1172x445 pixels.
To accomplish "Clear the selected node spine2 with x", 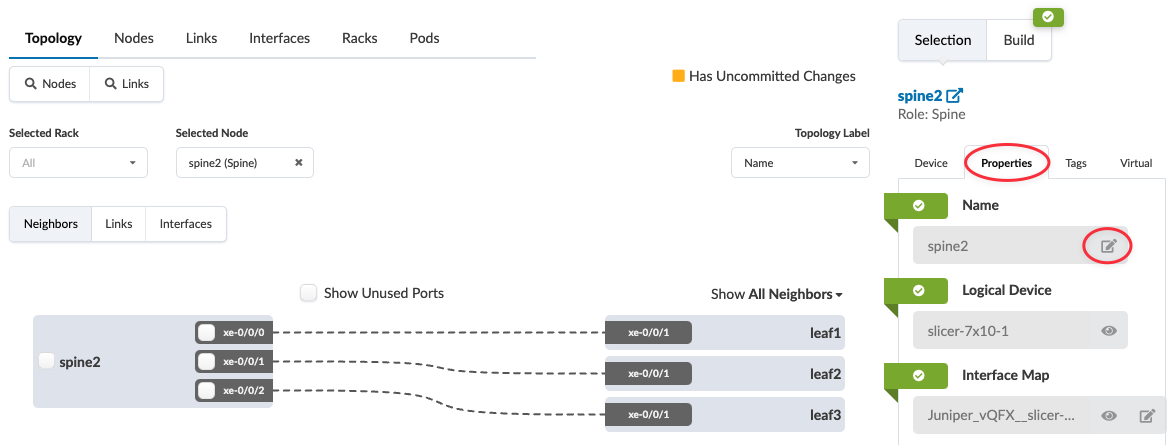I will tap(298, 163).
